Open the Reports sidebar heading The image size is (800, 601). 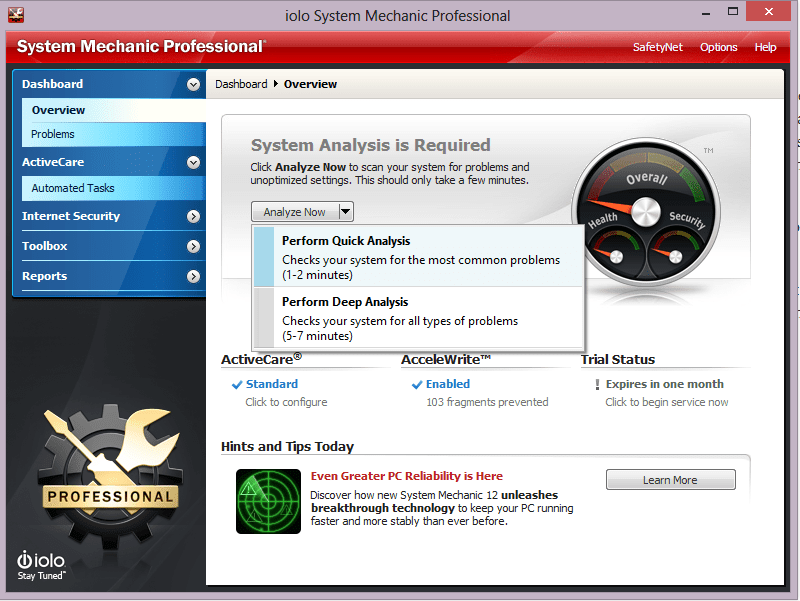point(44,277)
